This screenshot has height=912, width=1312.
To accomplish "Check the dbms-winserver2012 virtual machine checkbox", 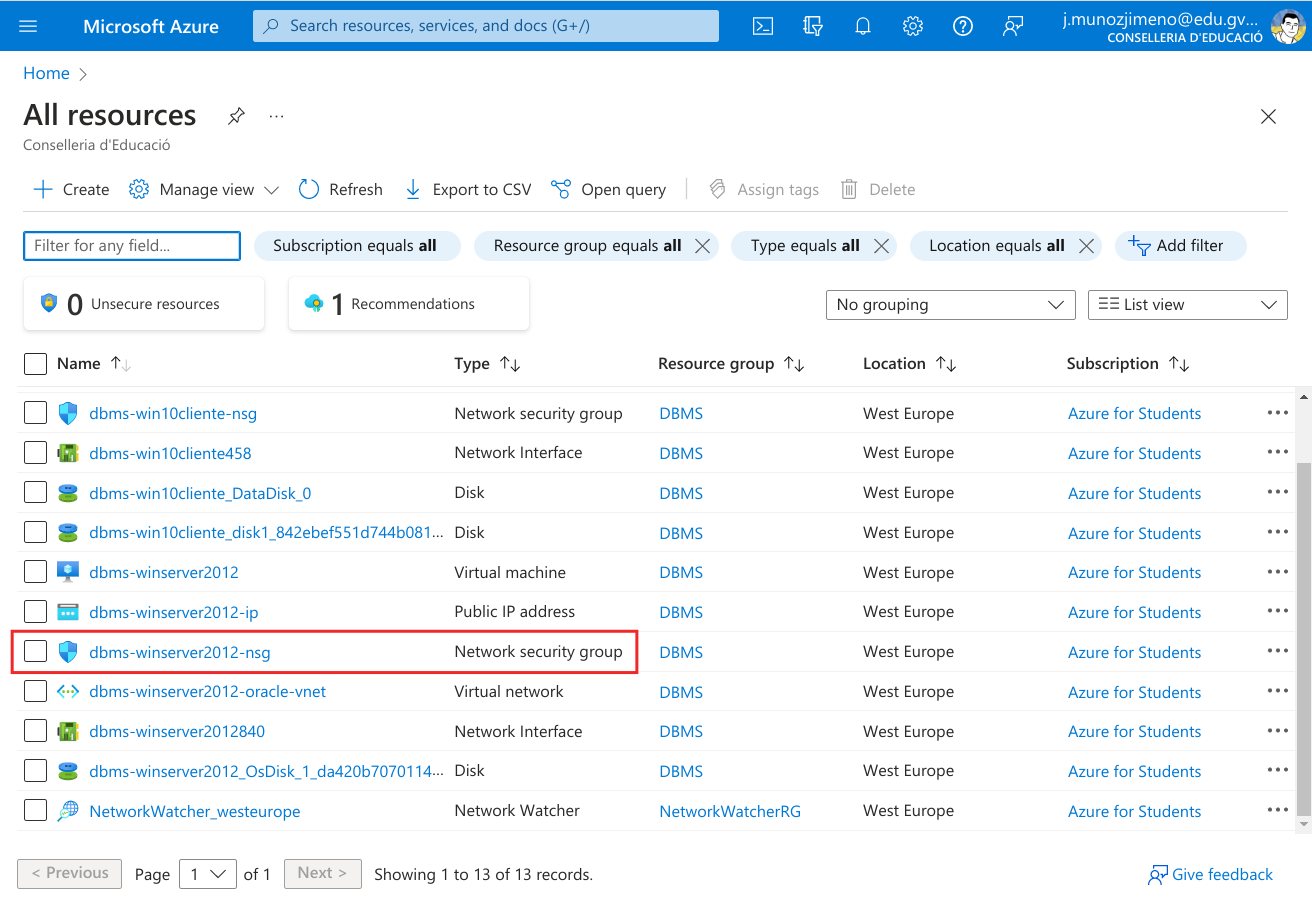I will pyautogui.click(x=35, y=572).
